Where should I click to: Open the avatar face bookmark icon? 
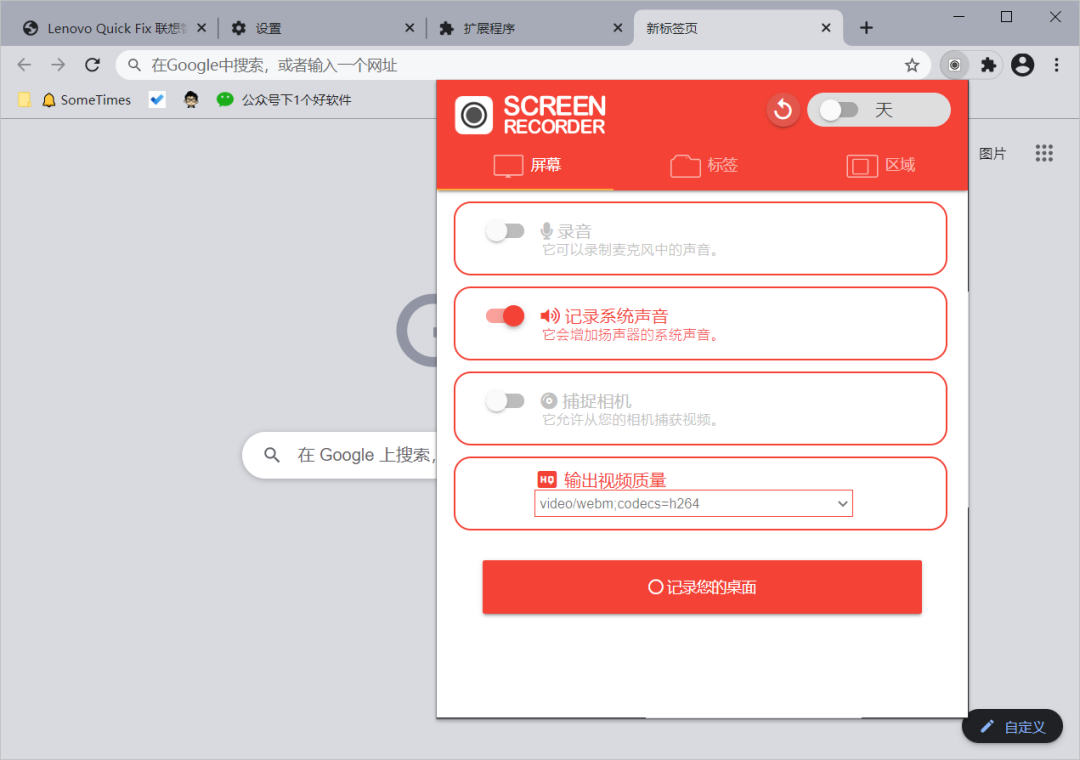[x=191, y=100]
